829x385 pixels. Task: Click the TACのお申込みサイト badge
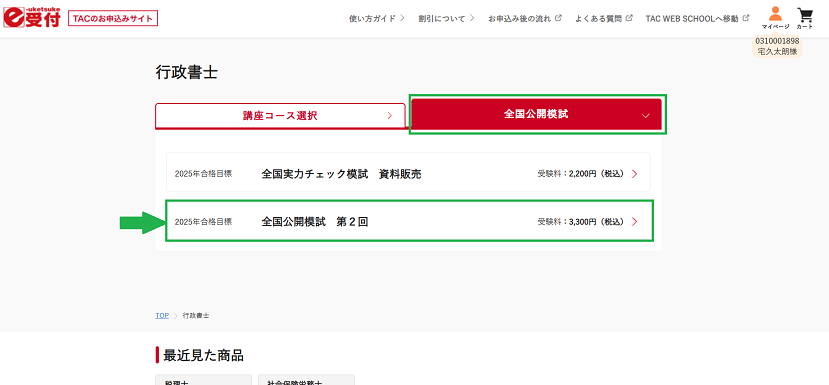tap(113, 19)
